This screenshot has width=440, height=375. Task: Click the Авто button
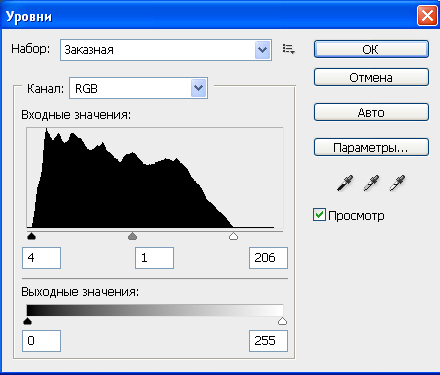[x=371, y=112]
